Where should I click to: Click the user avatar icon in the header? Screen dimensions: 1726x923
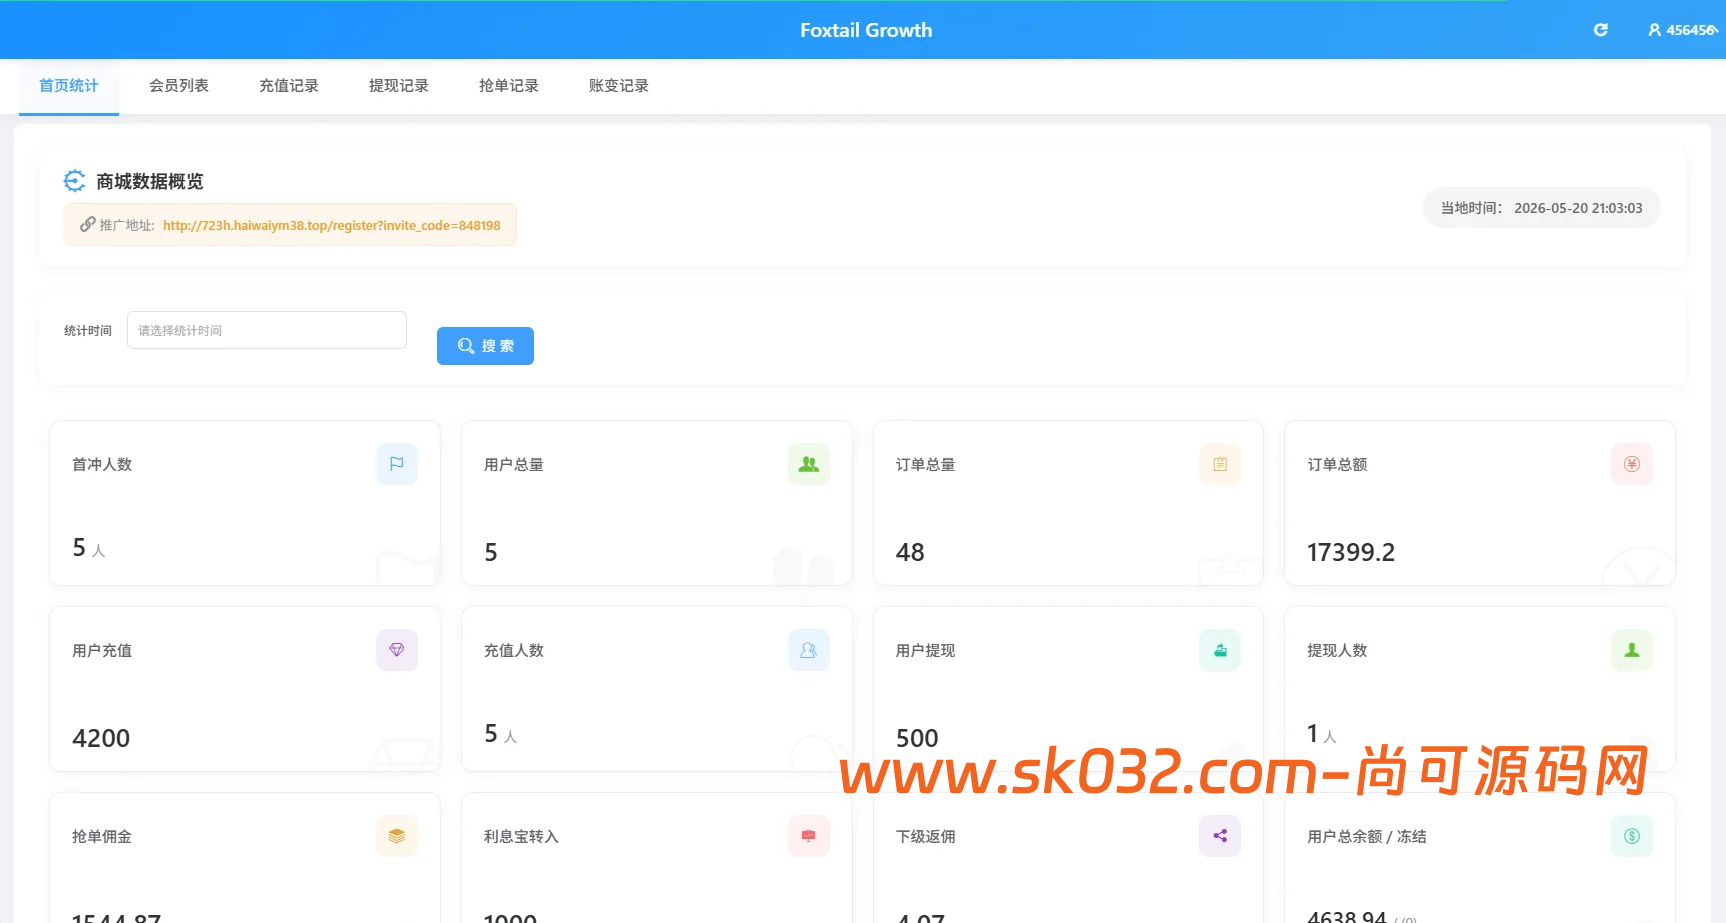click(x=1654, y=30)
